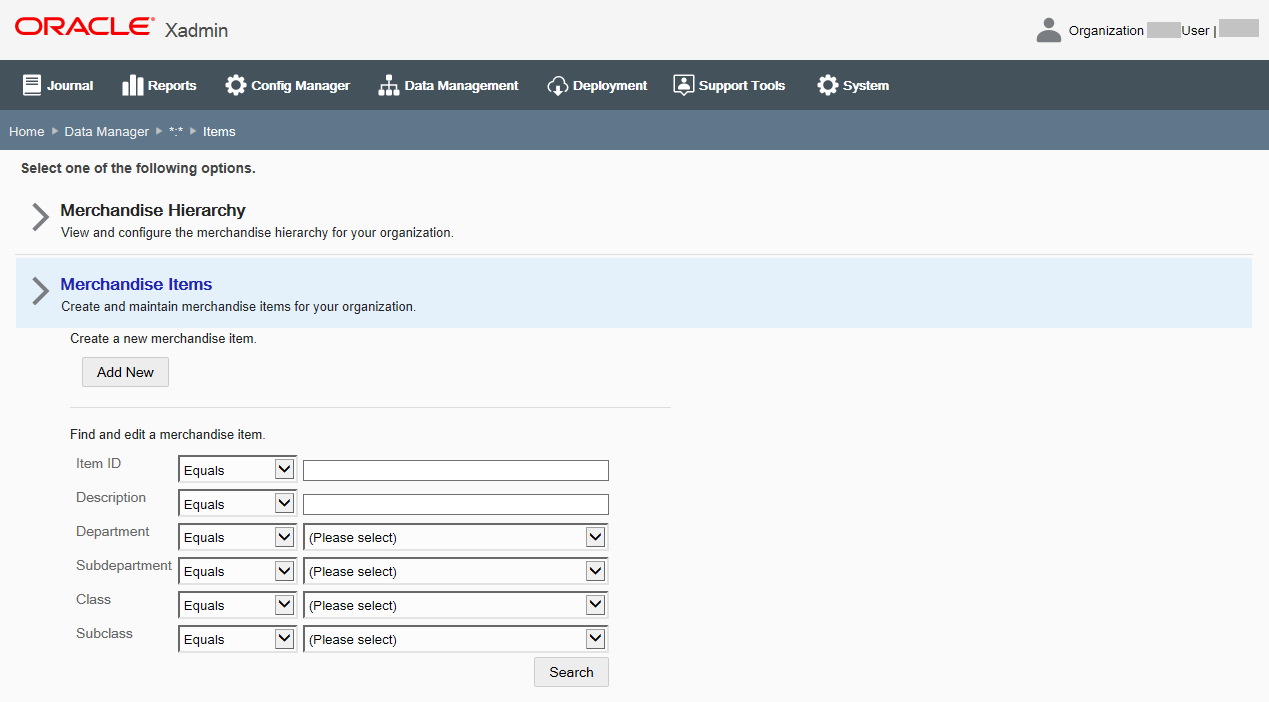Open Subdepartment (Please select) value dropdown

click(x=456, y=571)
